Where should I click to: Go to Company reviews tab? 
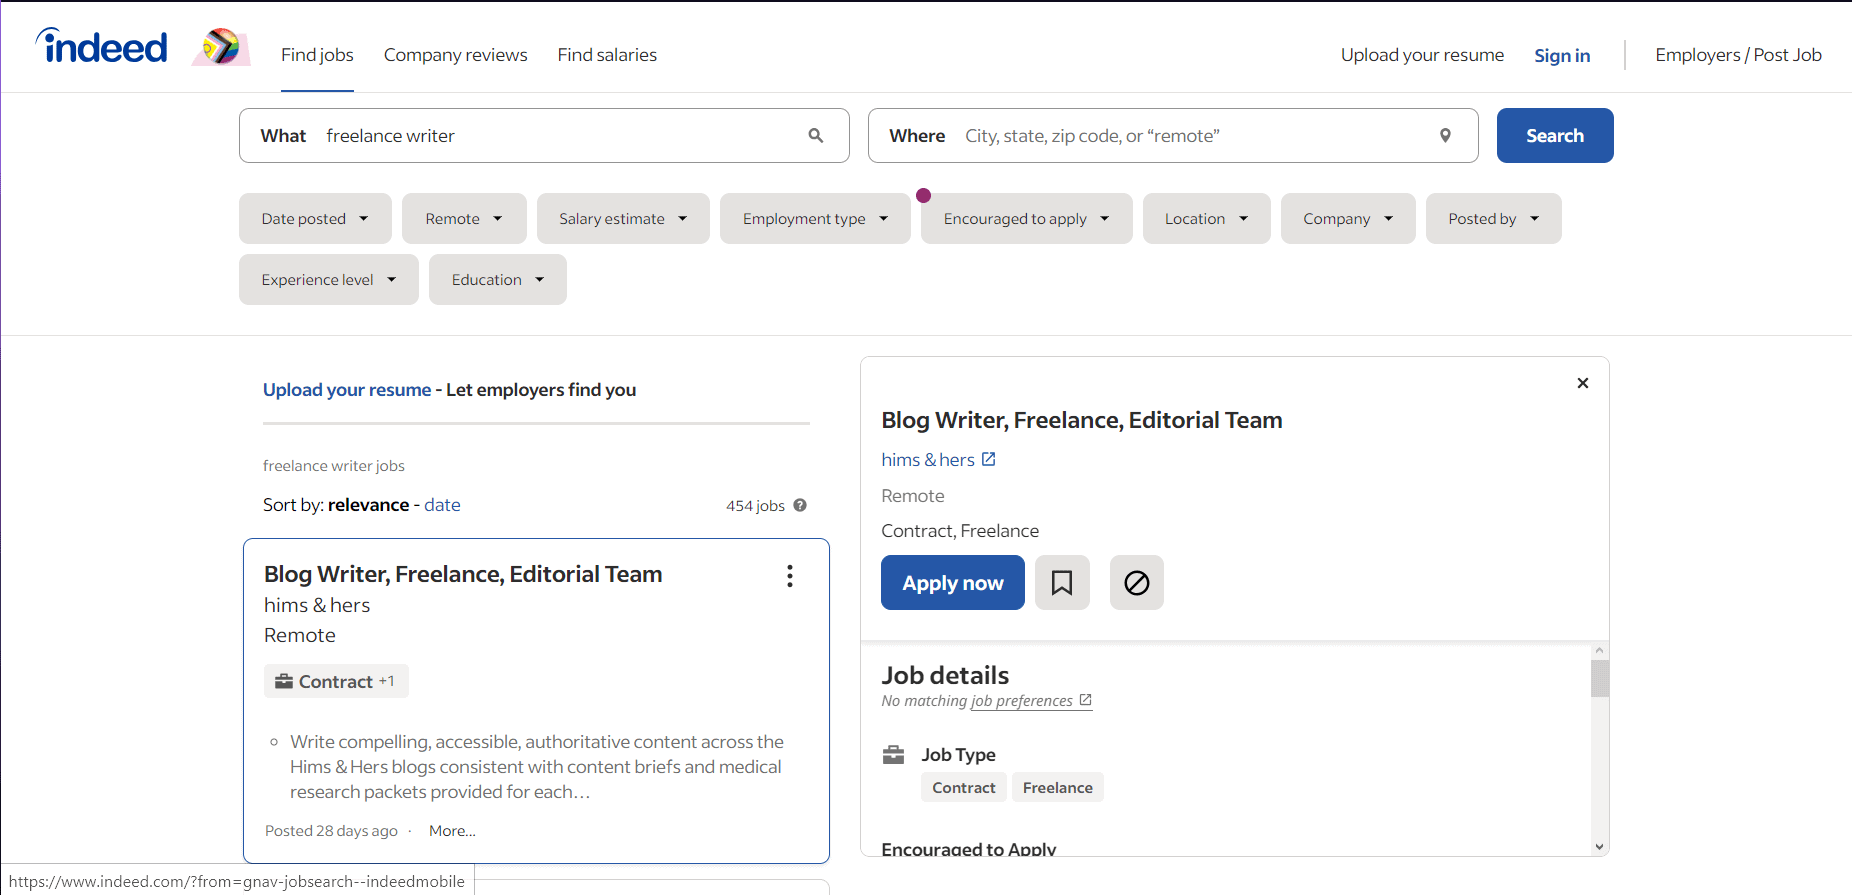[455, 55]
